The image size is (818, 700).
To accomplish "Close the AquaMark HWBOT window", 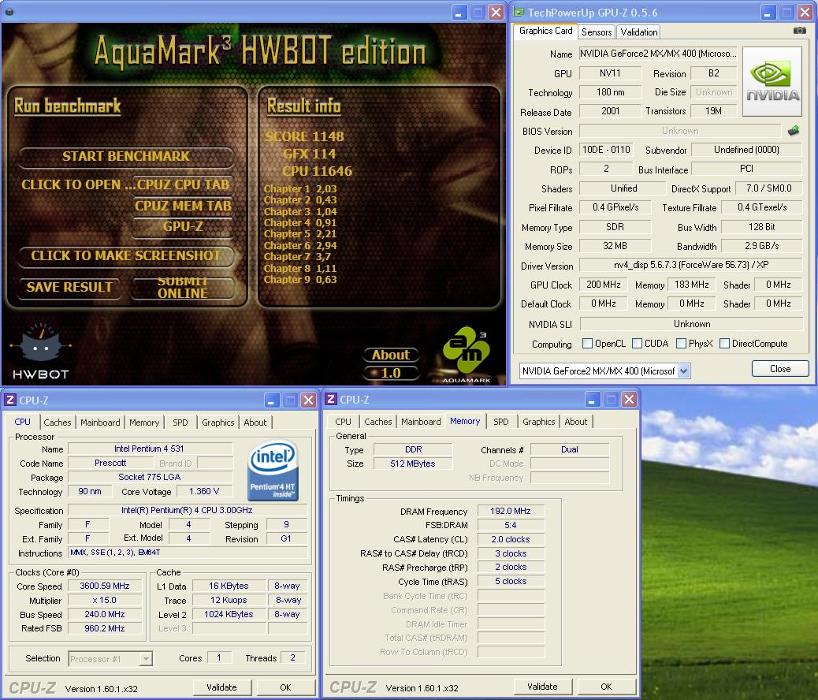I will [x=496, y=13].
